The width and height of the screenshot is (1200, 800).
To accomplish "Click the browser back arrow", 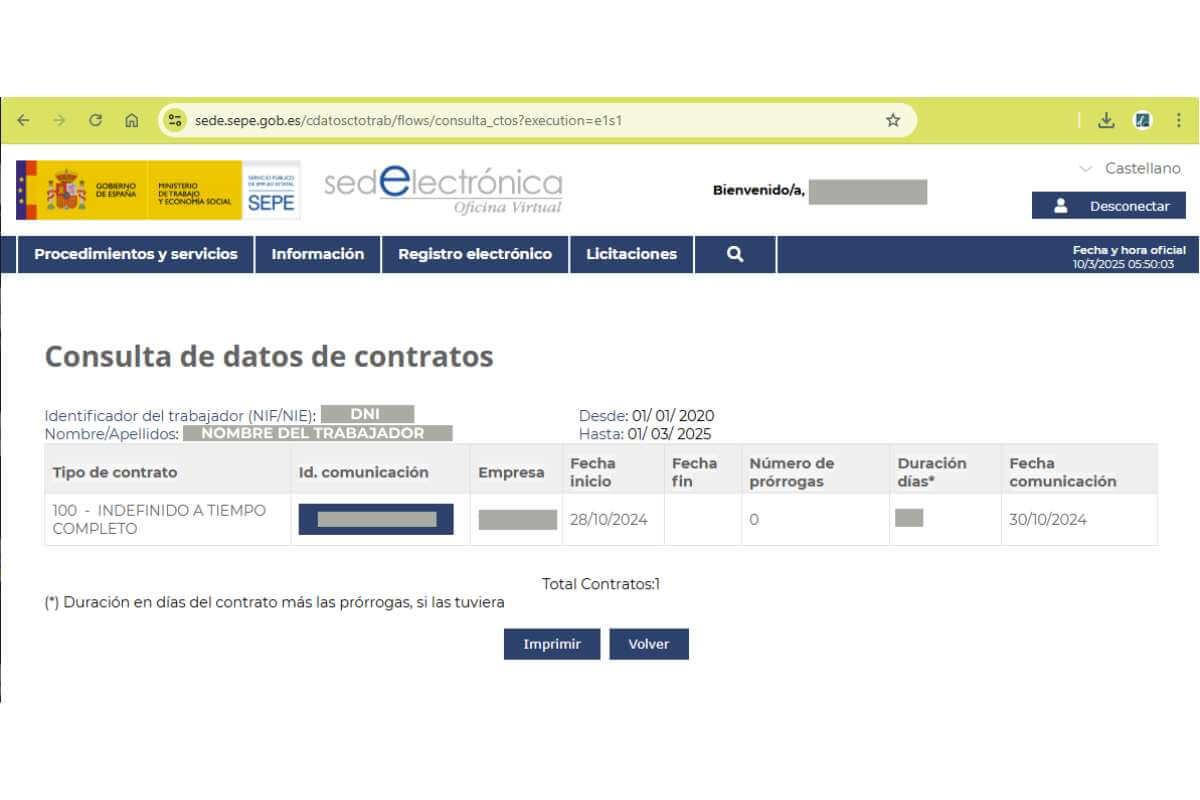I will pyautogui.click(x=23, y=120).
